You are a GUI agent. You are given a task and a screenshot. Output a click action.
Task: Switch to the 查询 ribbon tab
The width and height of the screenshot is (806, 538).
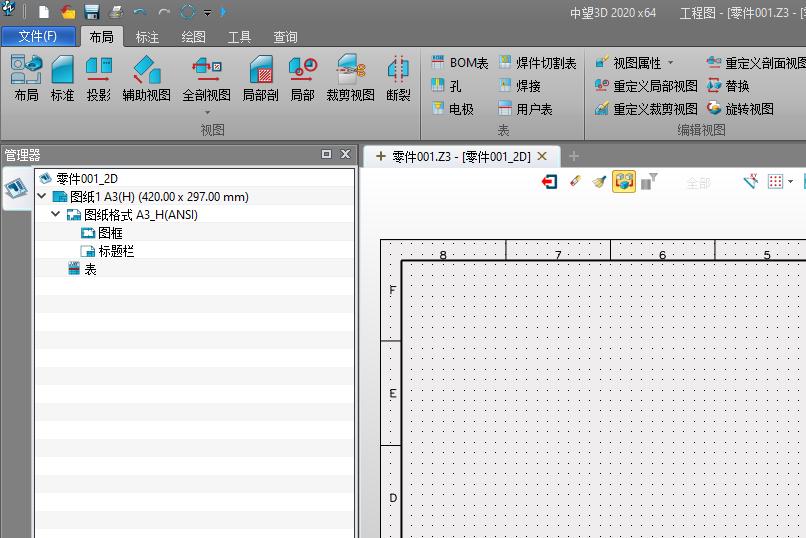[x=285, y=37]
